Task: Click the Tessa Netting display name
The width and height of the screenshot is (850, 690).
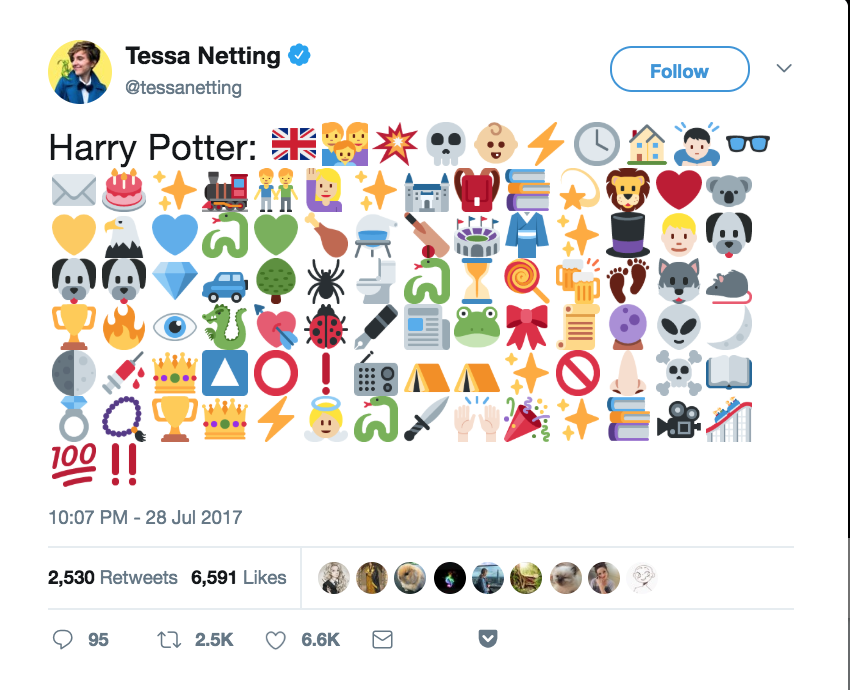Action: pos(203,56)
